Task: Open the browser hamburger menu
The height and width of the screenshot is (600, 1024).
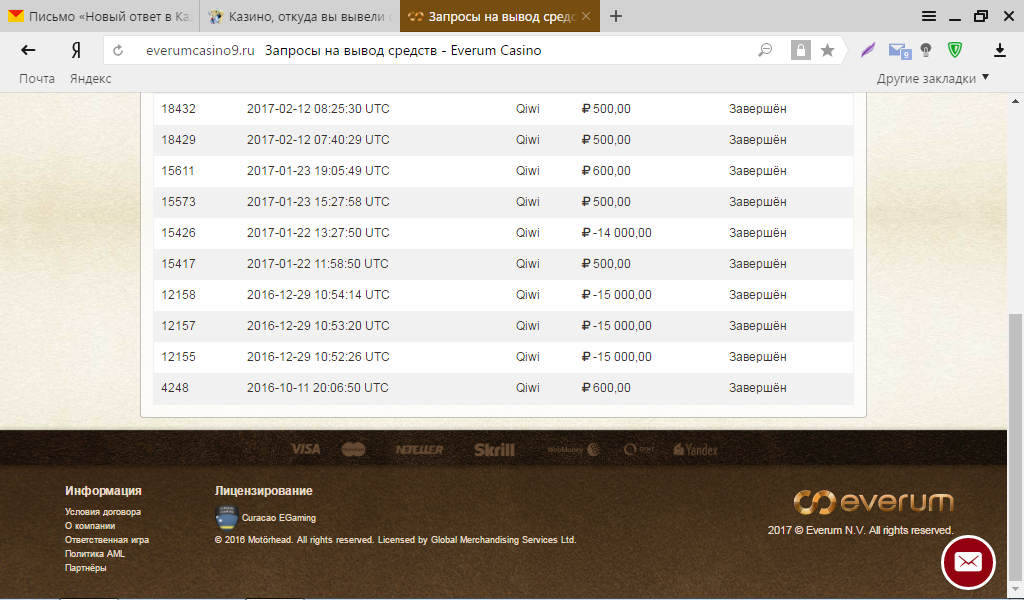Action: pos(929,16)
